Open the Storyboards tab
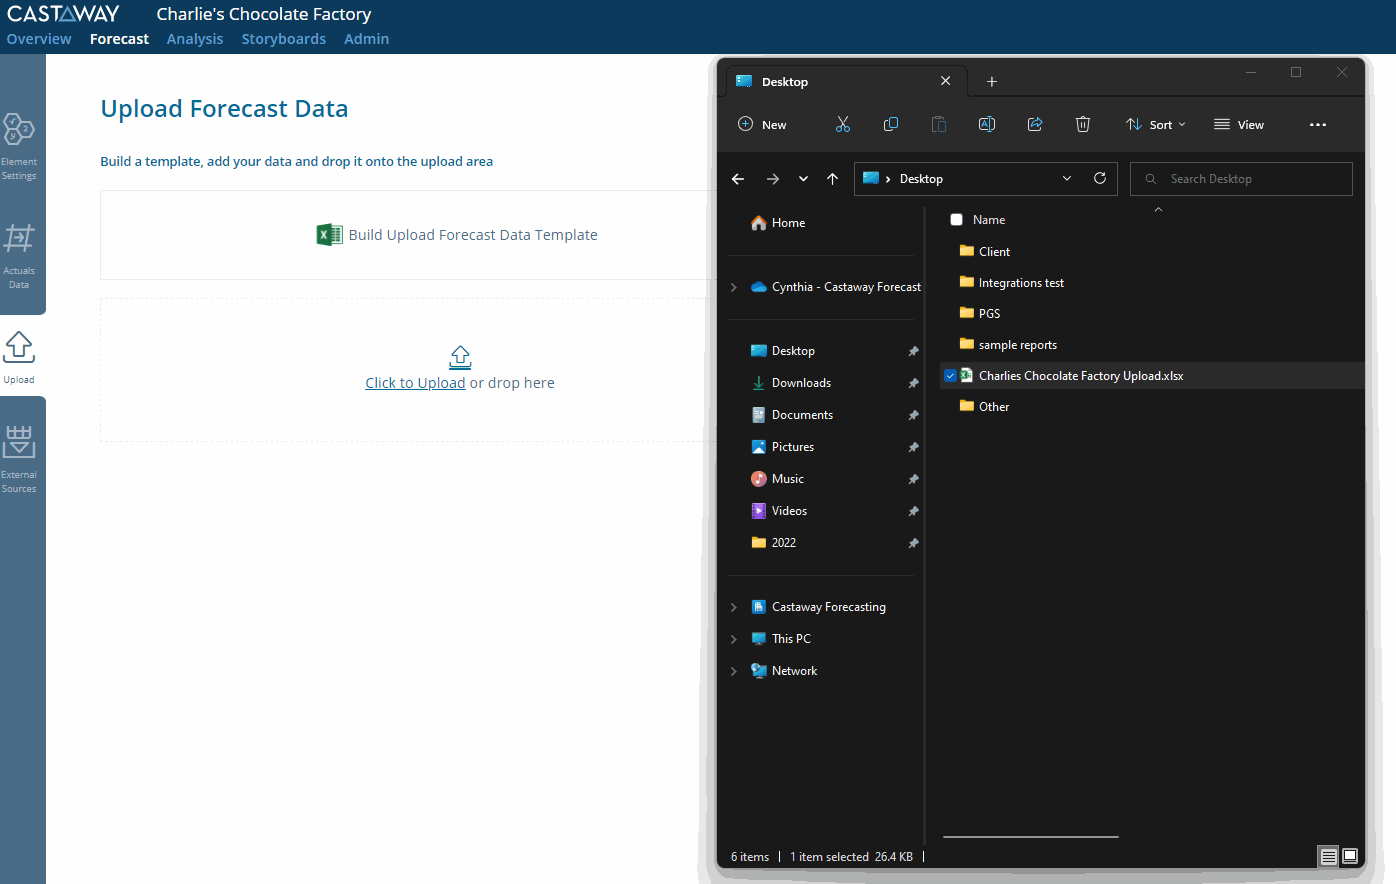The width and height of the screenshot is (1396, 884). click(x=284, y=39)
